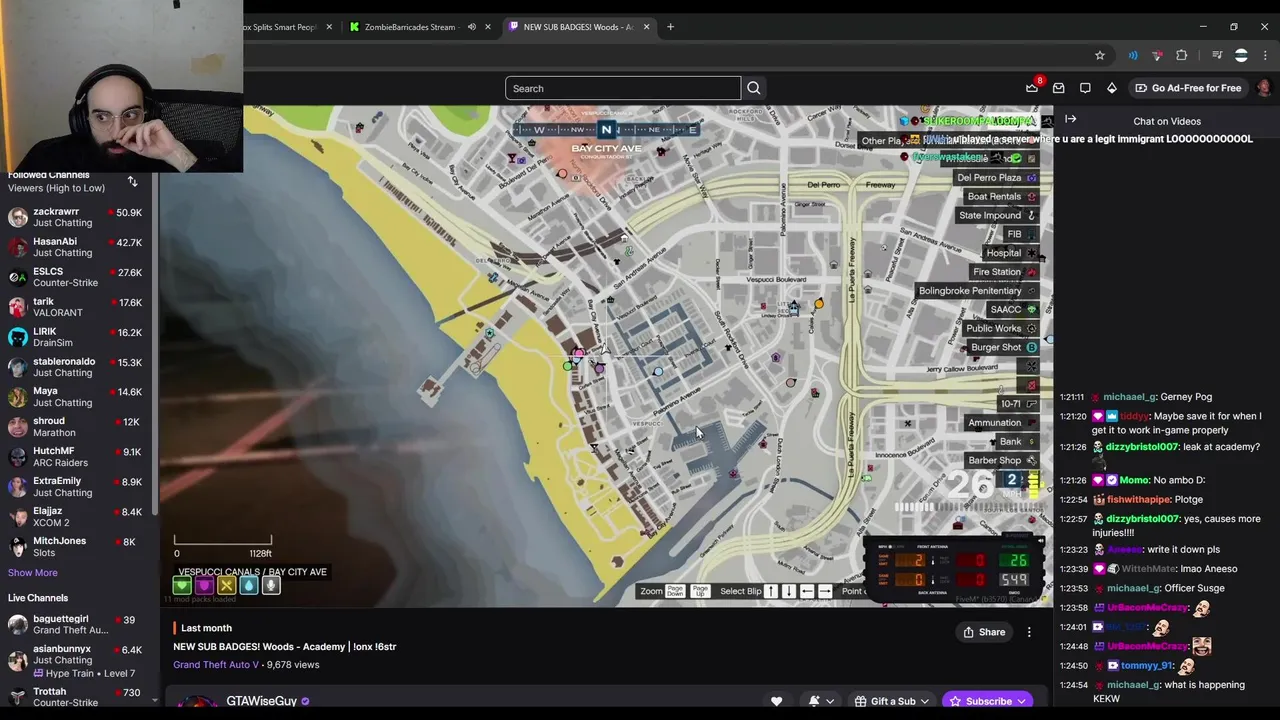Screen dimensions: 1280x720
Task: Expand the Subscribe dropdown button
Action: 1021,701
